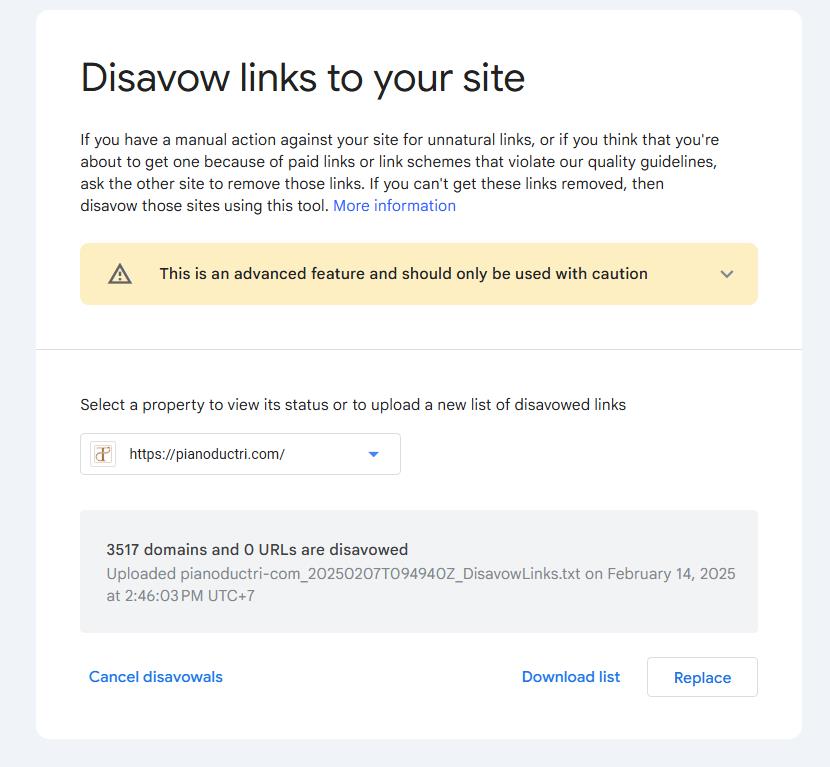
Task: Click the warning triangle icon
Action: (120, 274)
